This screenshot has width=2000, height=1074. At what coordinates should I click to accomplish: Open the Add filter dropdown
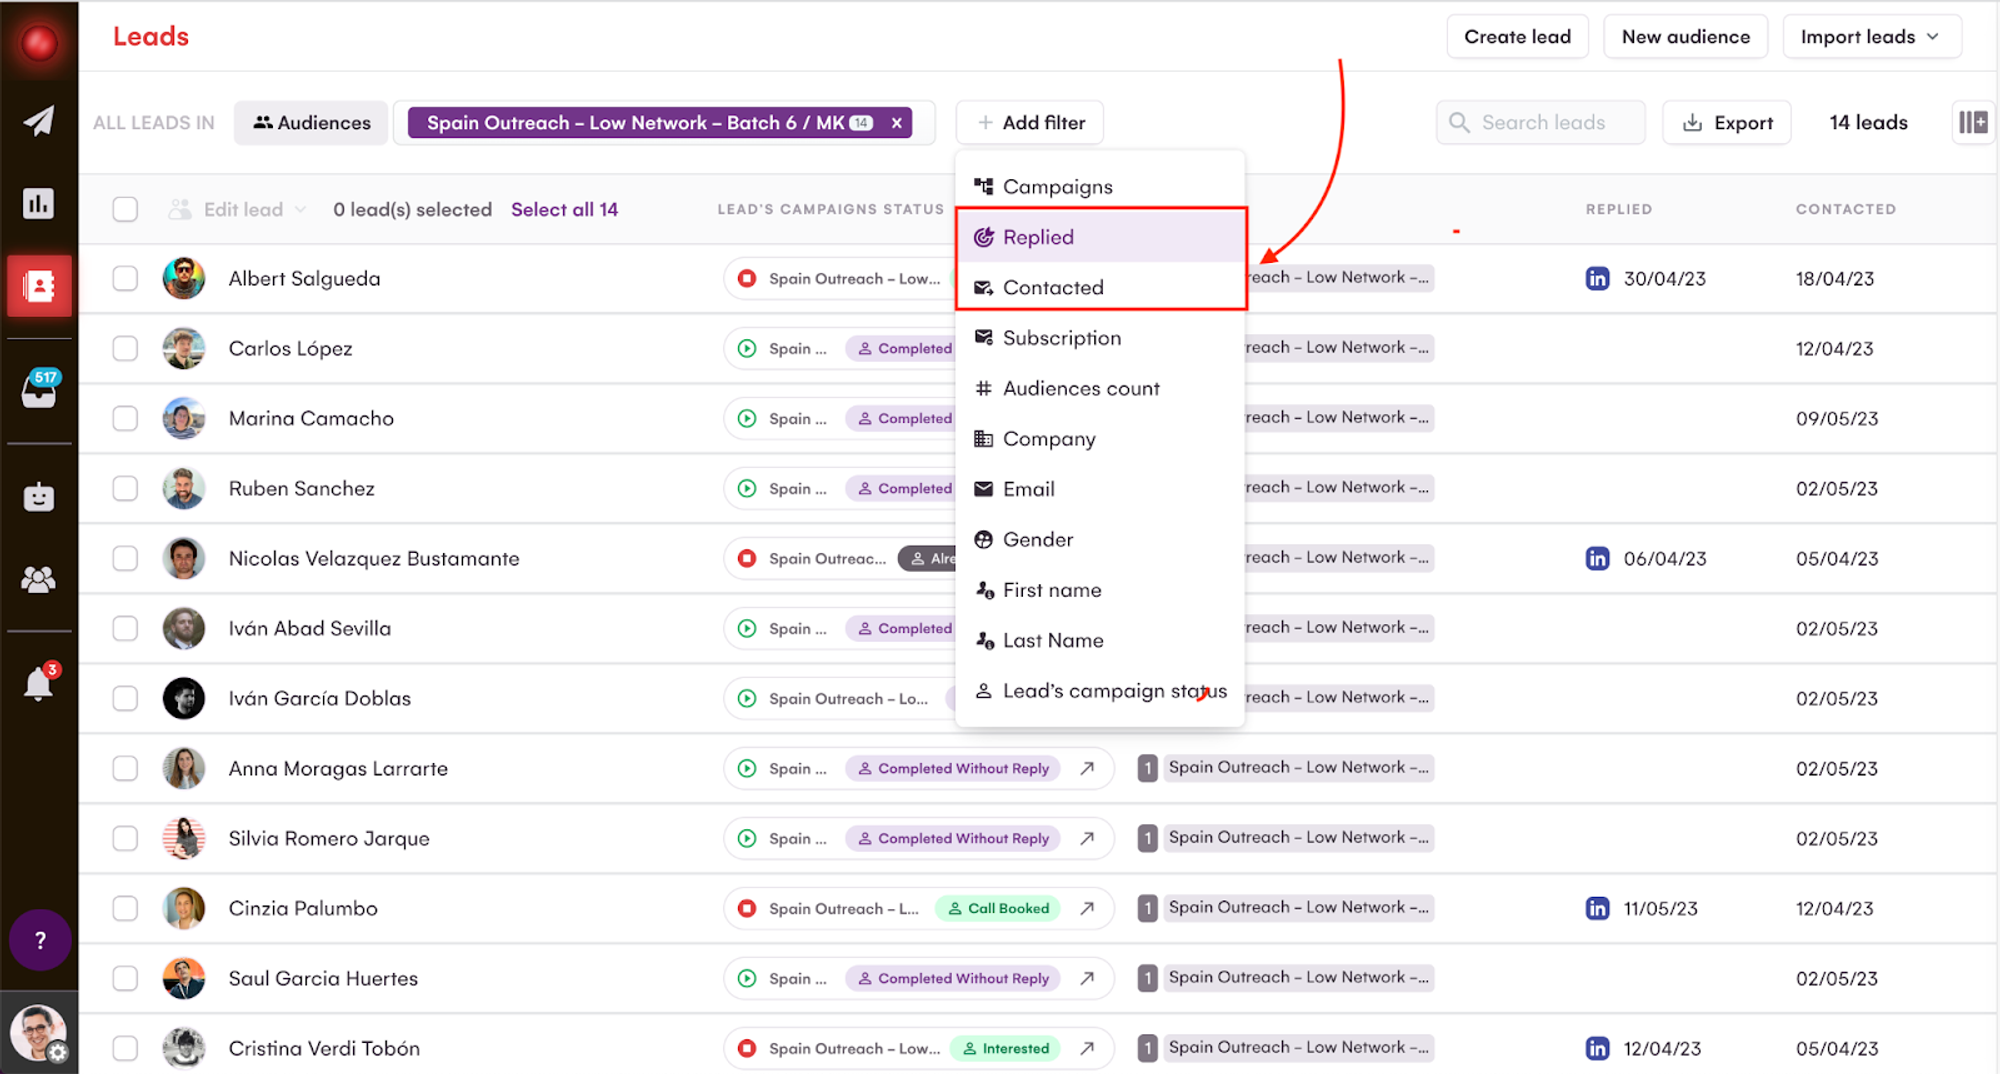click(1030, 122)
